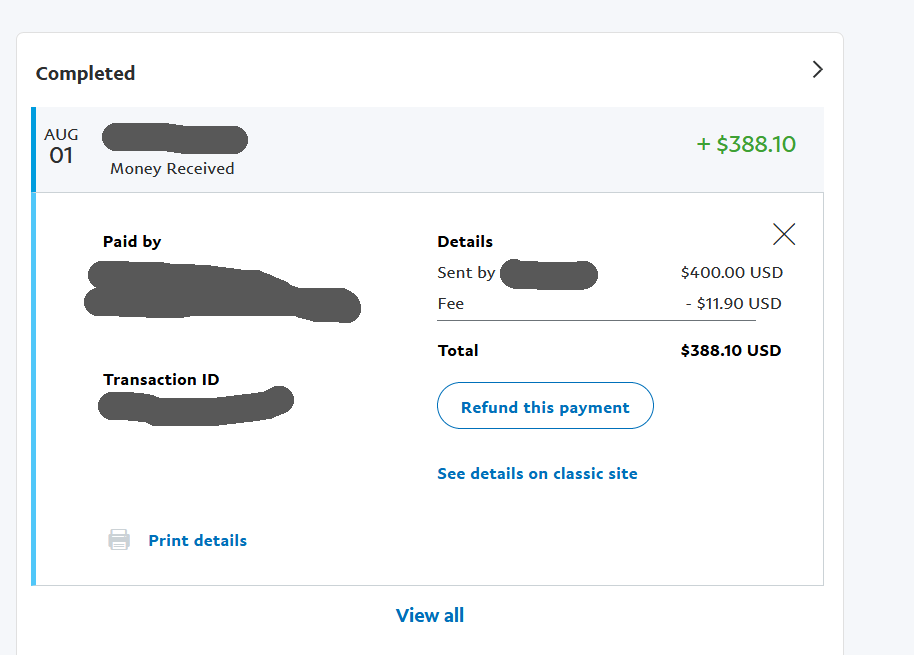Click the redacted Paid by details block

(x=222, y=291)
